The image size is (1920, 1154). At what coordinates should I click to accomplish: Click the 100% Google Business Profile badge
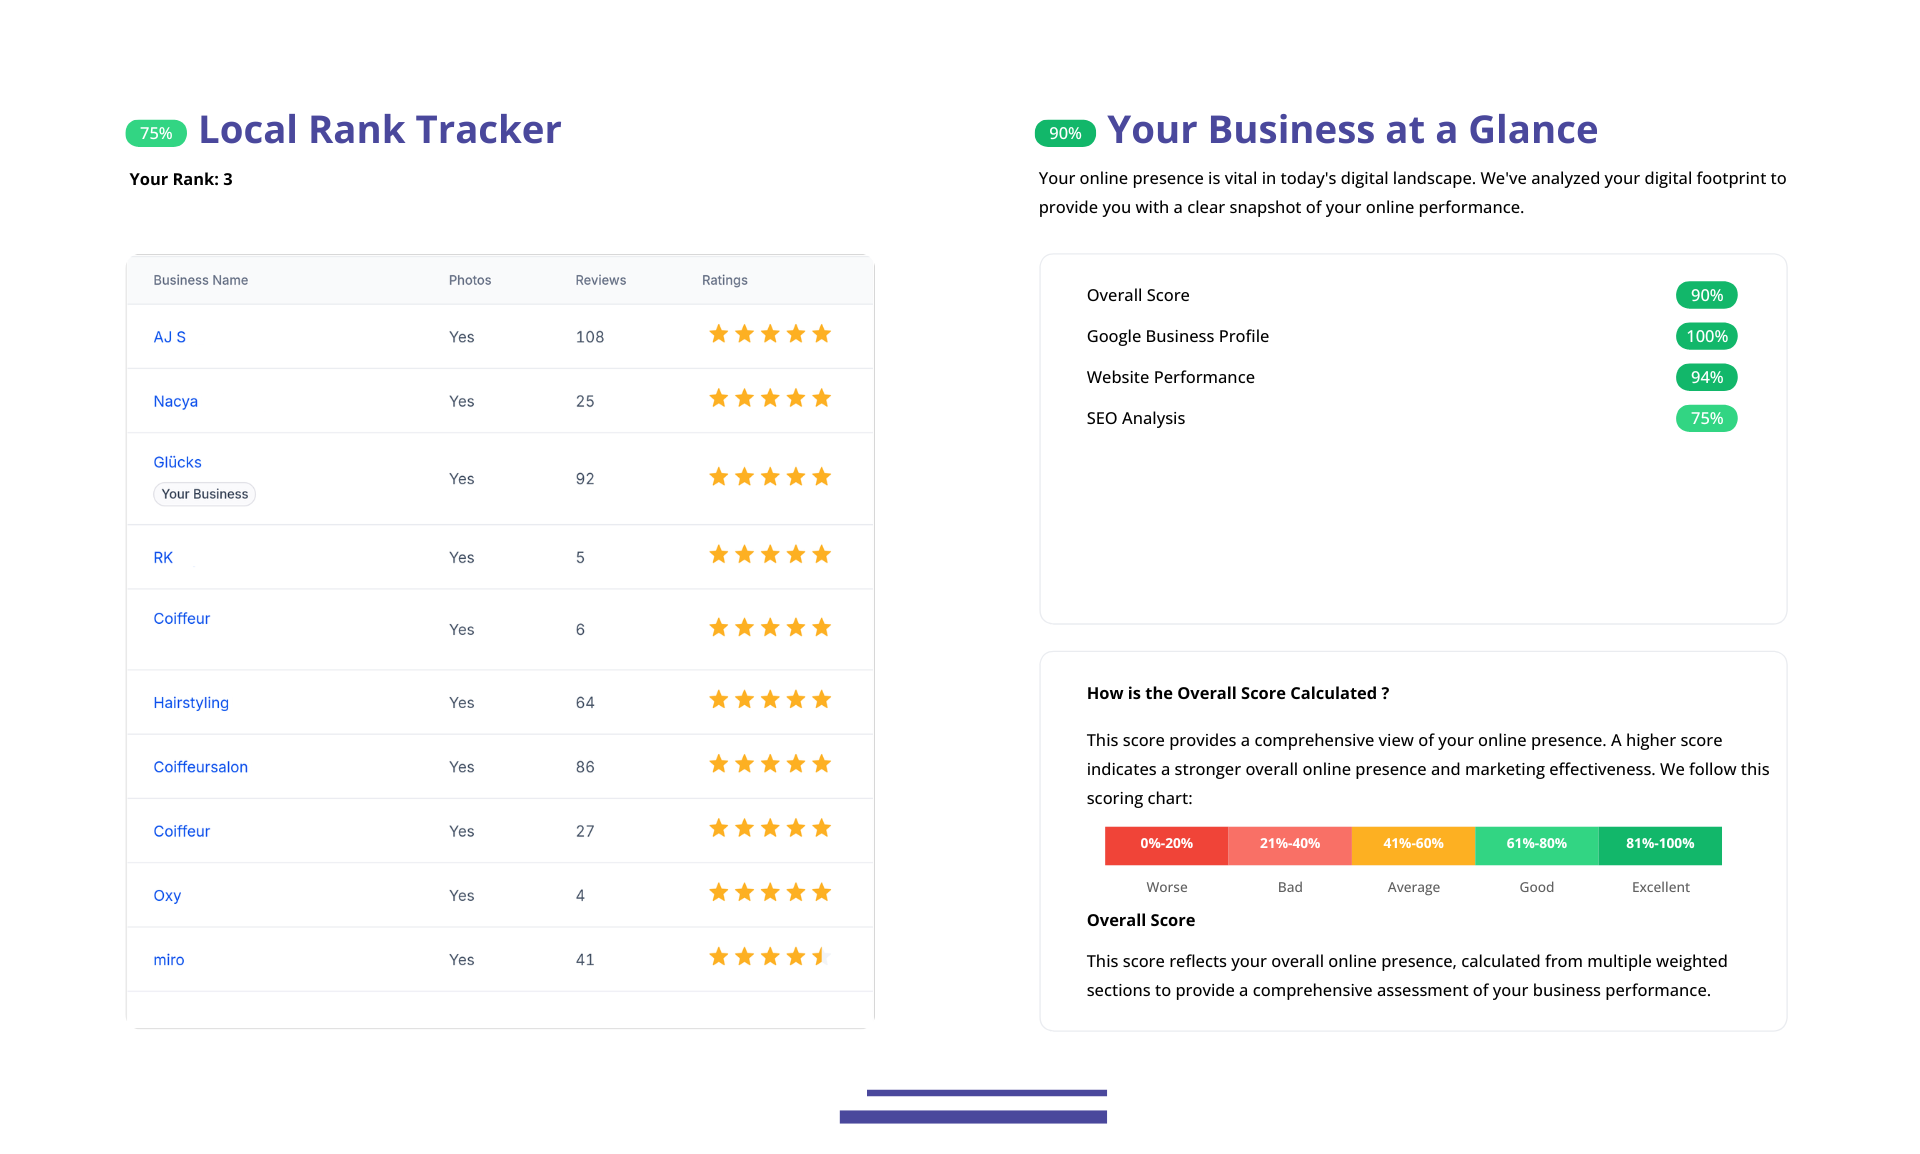[x=1706, y=336]
